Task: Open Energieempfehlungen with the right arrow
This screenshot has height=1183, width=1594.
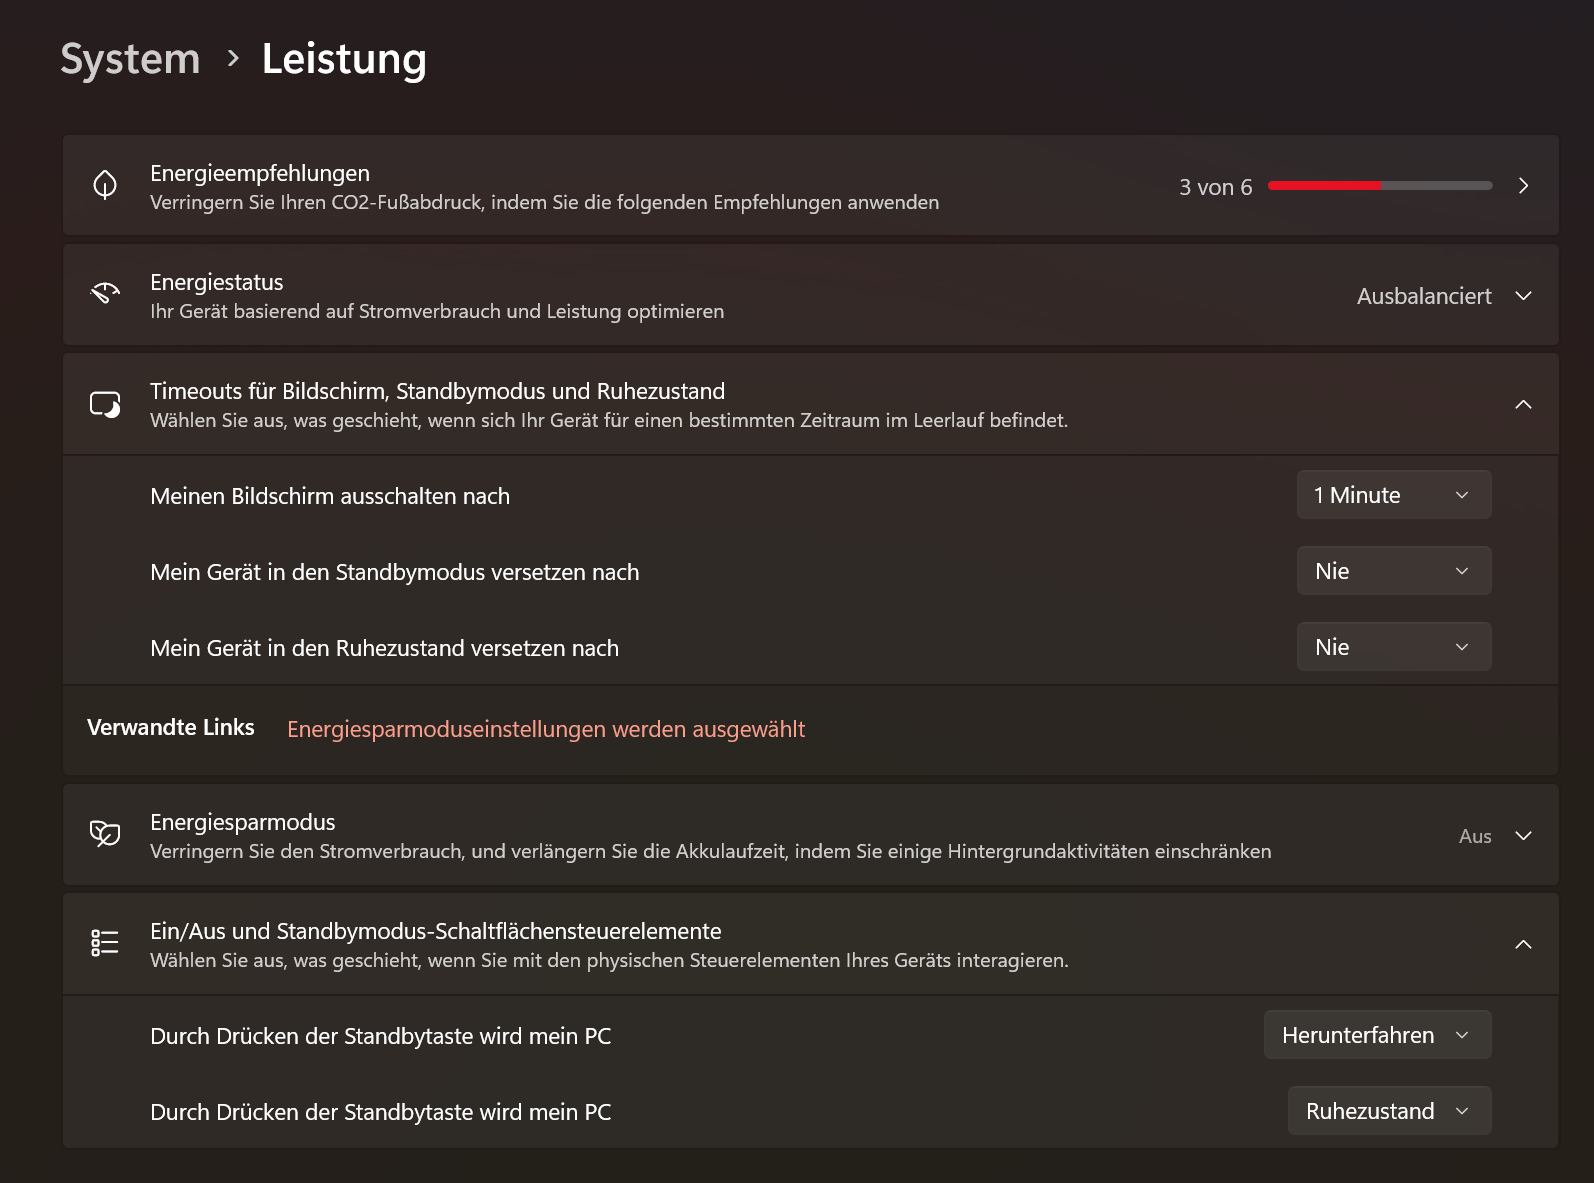Action: click(x=1523, y=186)
